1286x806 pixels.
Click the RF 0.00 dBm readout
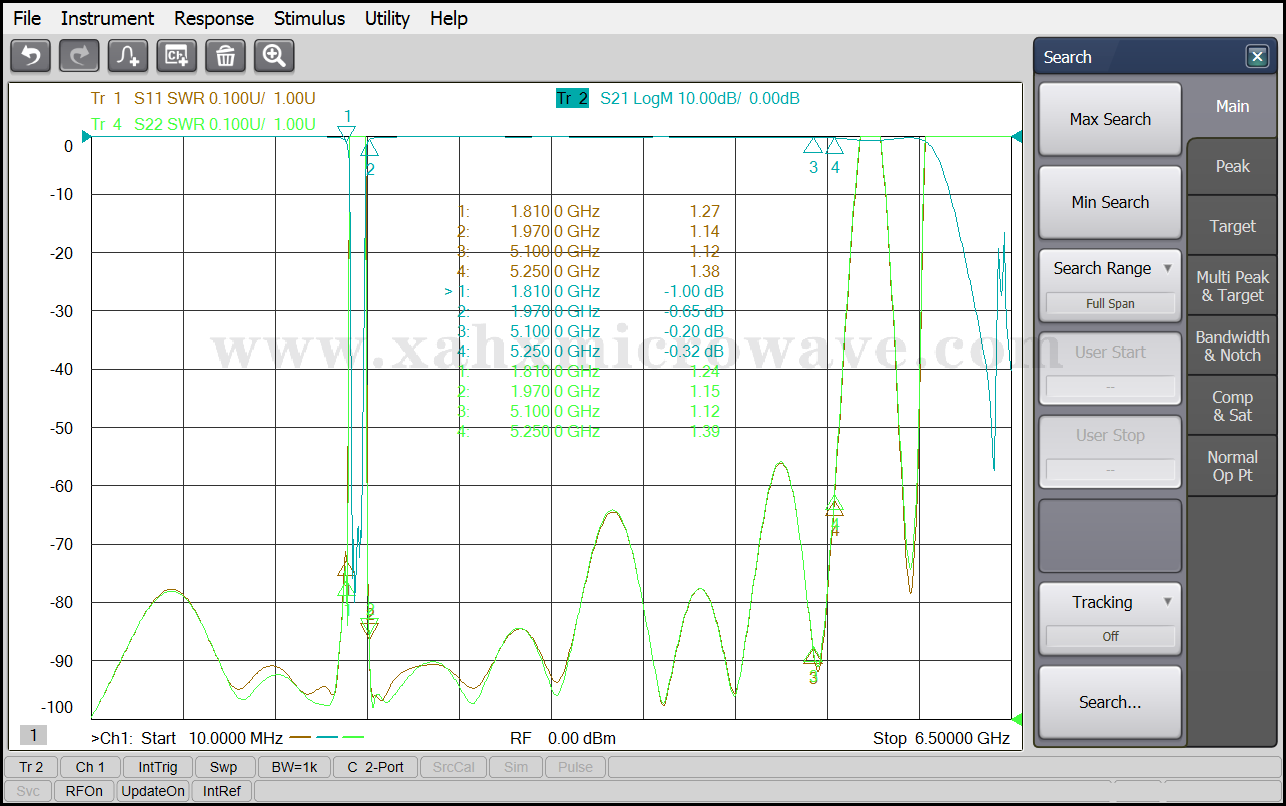[x=563, y=739]
